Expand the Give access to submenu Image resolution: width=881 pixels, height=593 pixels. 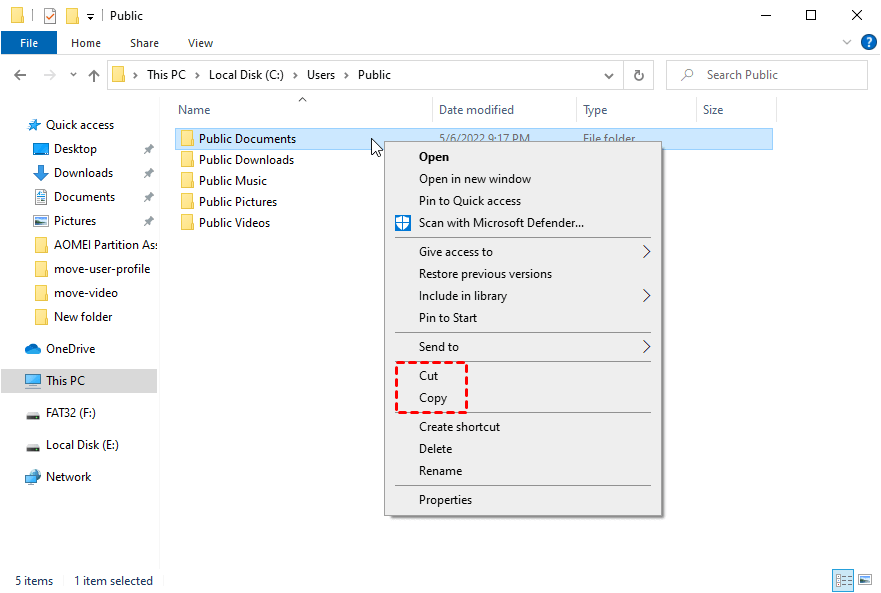[x=646, y=252]
